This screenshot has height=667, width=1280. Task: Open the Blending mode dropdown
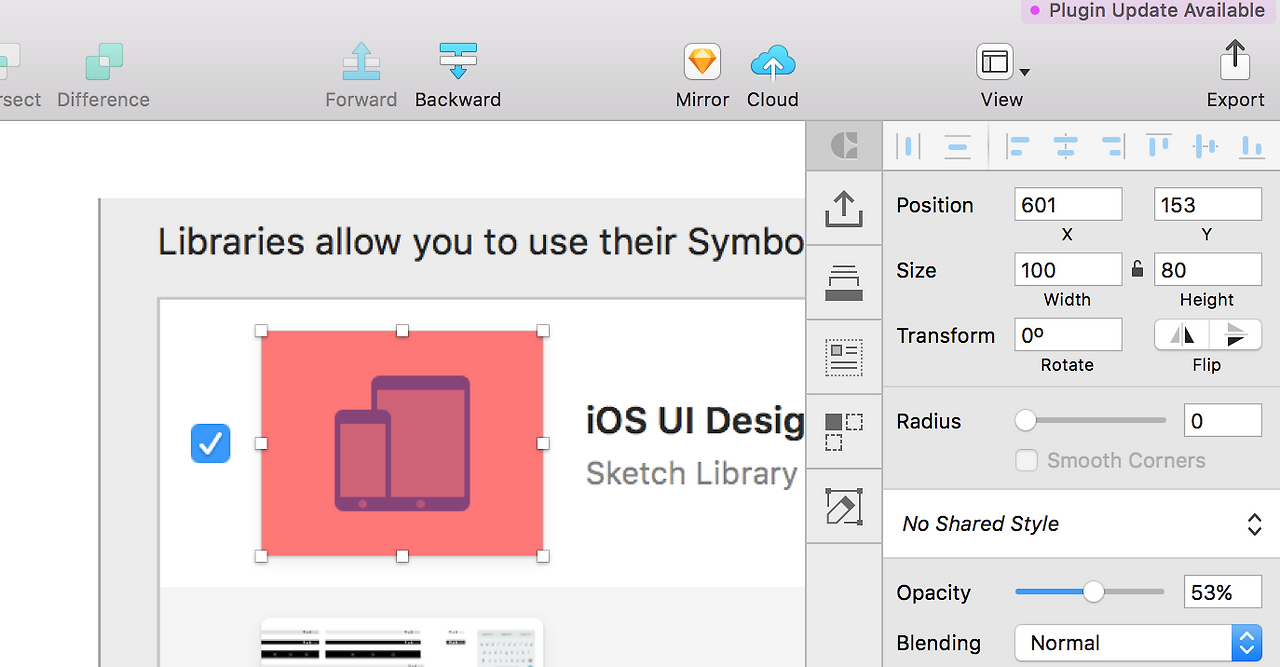point(1138,643)
